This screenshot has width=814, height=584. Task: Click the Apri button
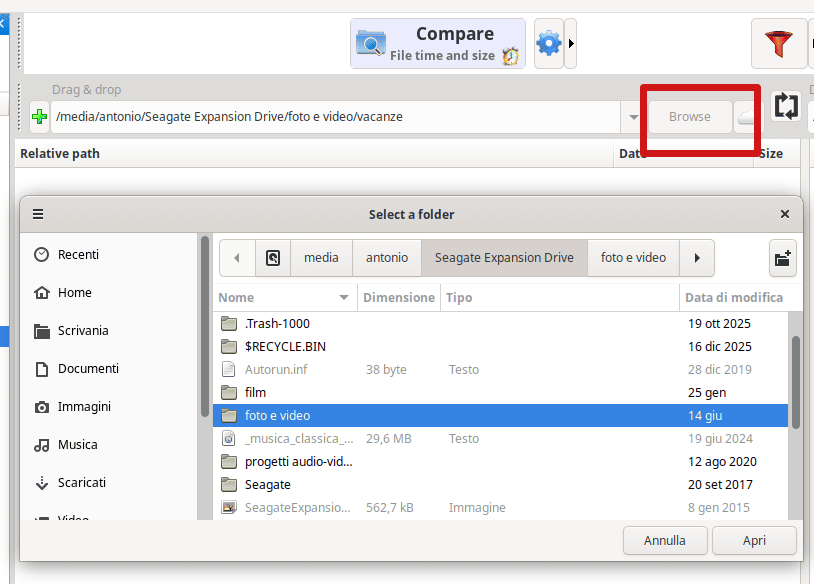[x=754, y=540]
